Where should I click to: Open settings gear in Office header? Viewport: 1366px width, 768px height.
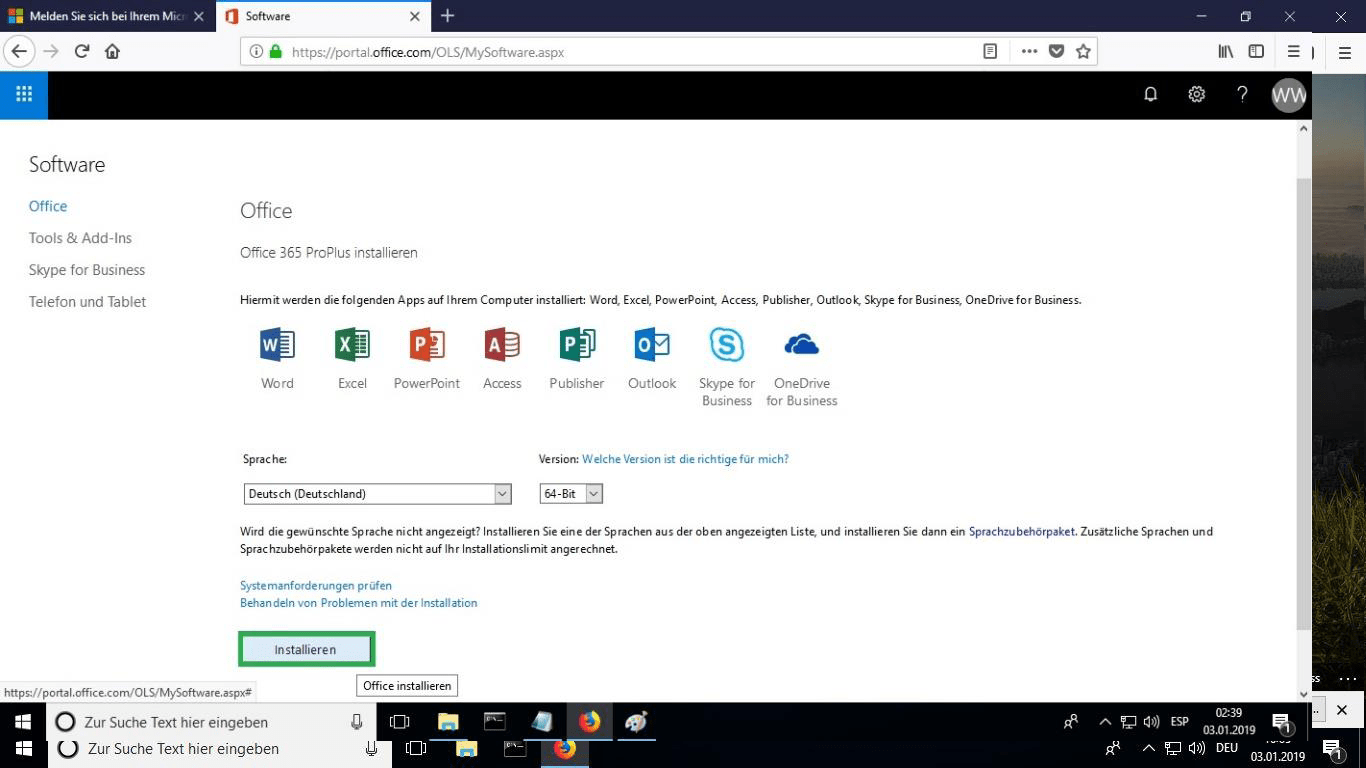click(1196, 94)
